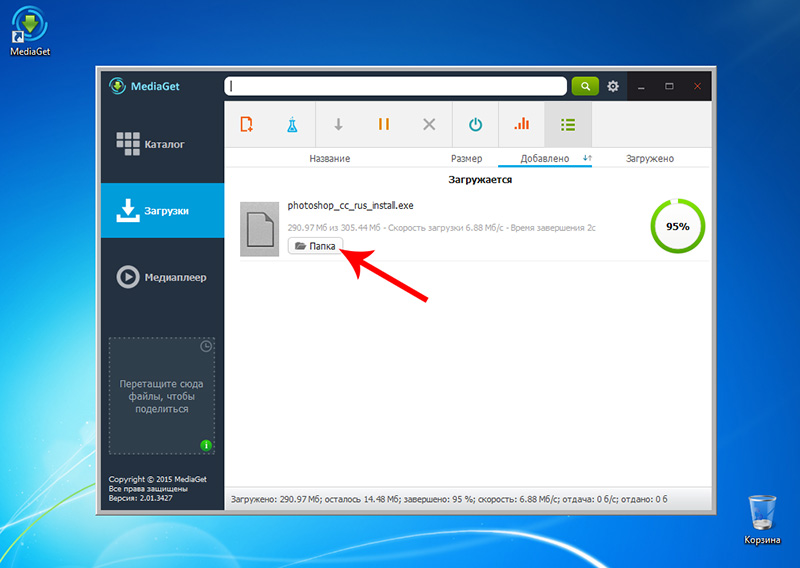Click the add torrent file icon
The width and height of the screenshot is (800, 568).
pyautogui.click(x=247, y=125)
